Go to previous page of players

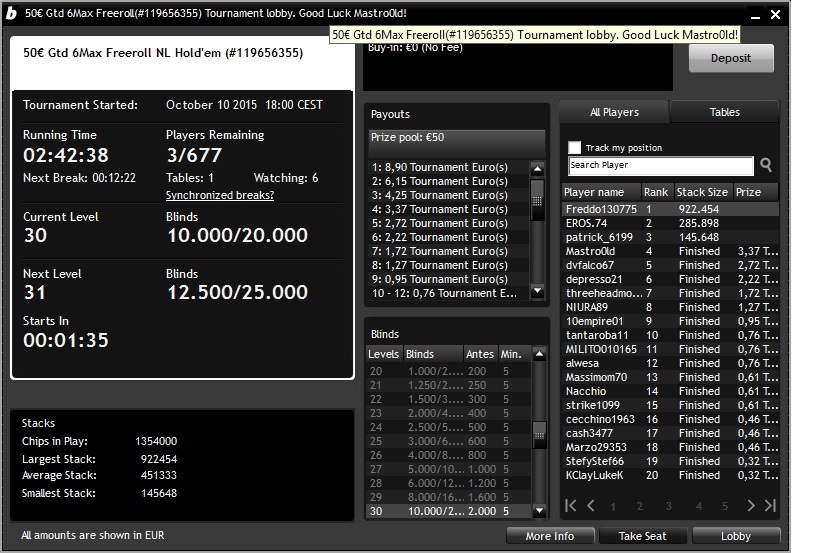tap(591, 505)
